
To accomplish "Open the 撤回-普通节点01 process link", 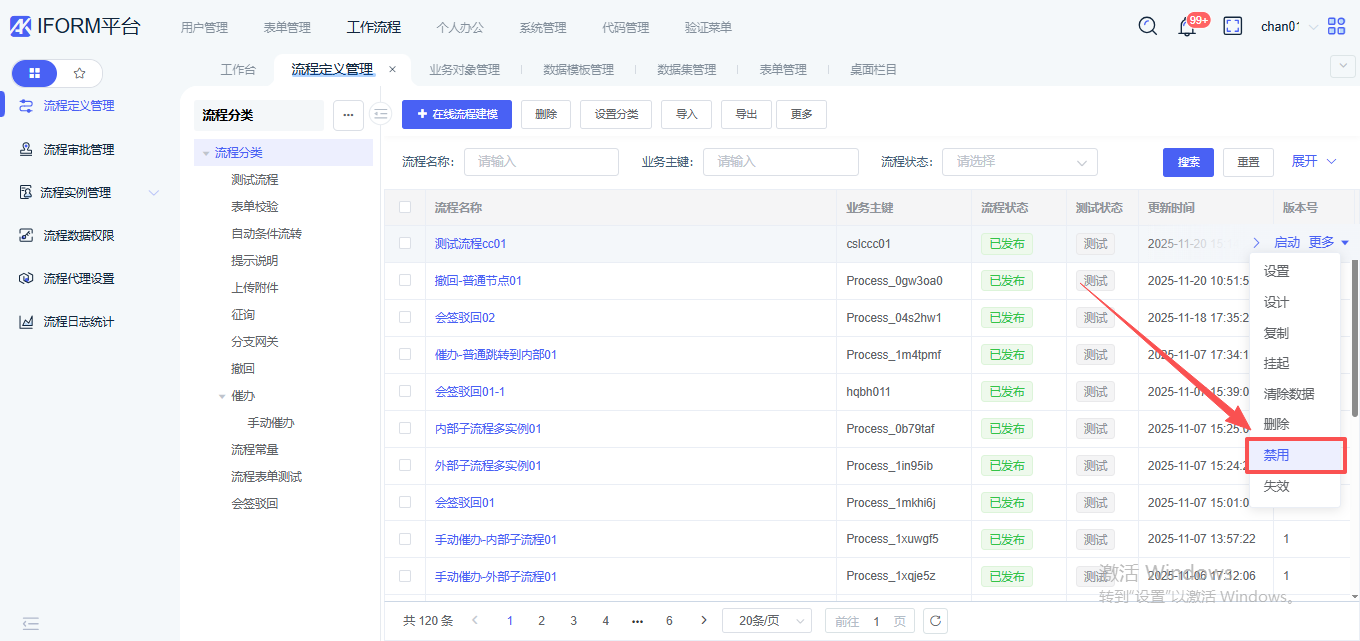I will (478, 281).
